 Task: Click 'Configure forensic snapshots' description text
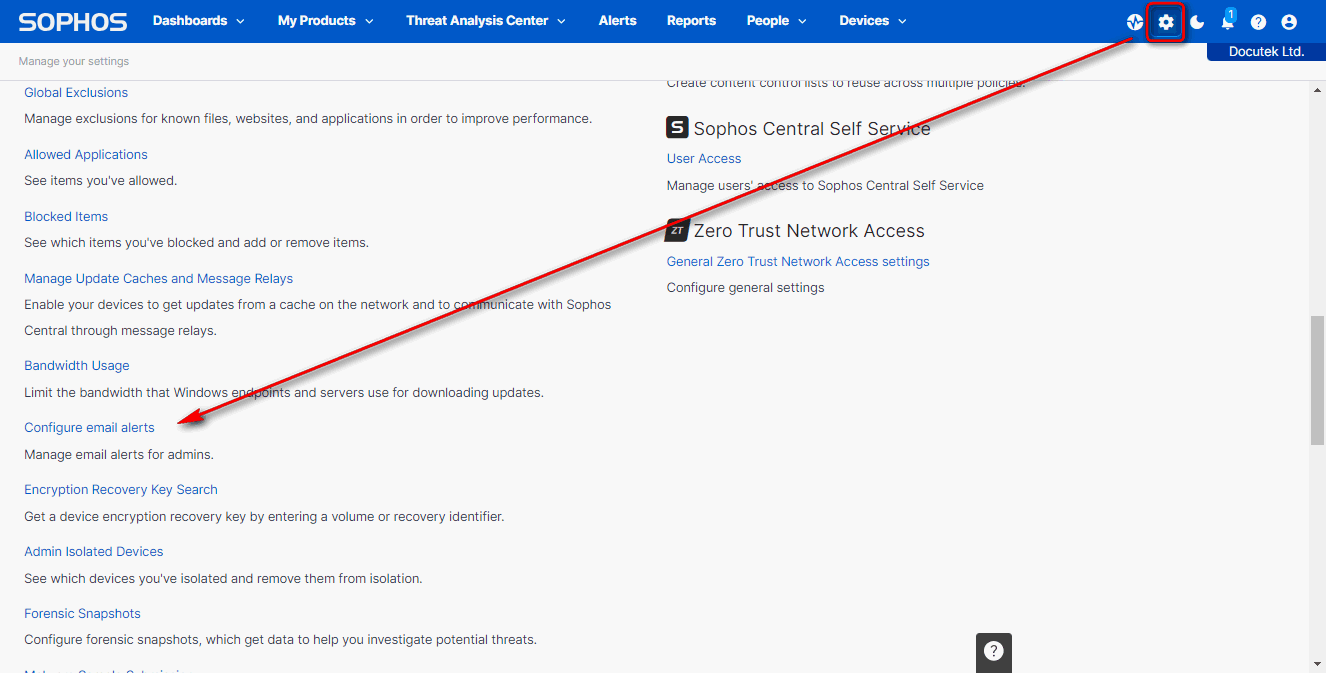tap(281, 639)
